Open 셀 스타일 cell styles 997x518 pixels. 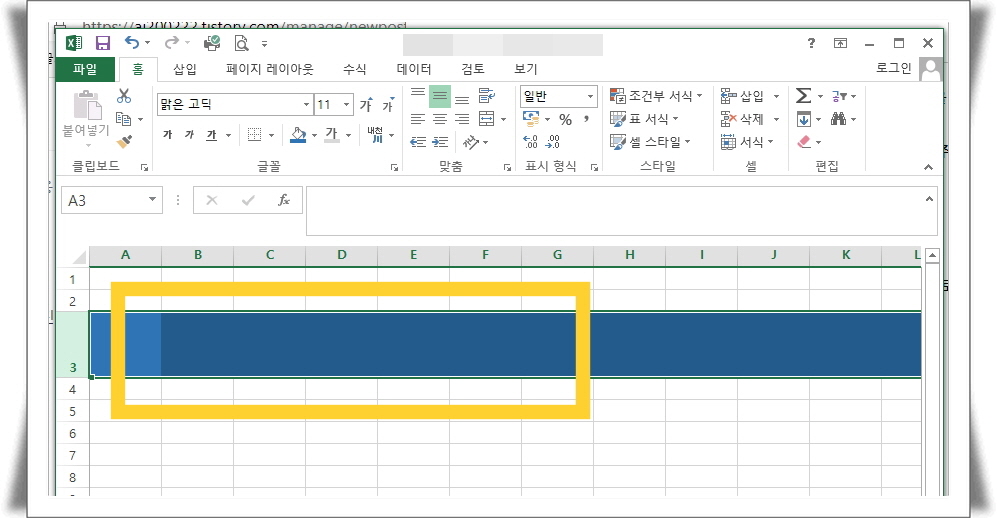650,142
